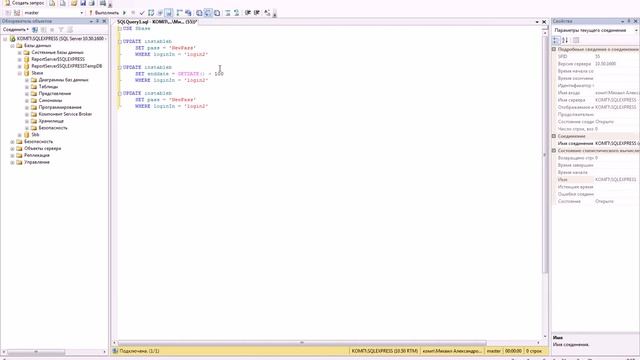640x360 pixels.
Task: Click the editor horizontal scrollbar
Action: tap(302, 343)
